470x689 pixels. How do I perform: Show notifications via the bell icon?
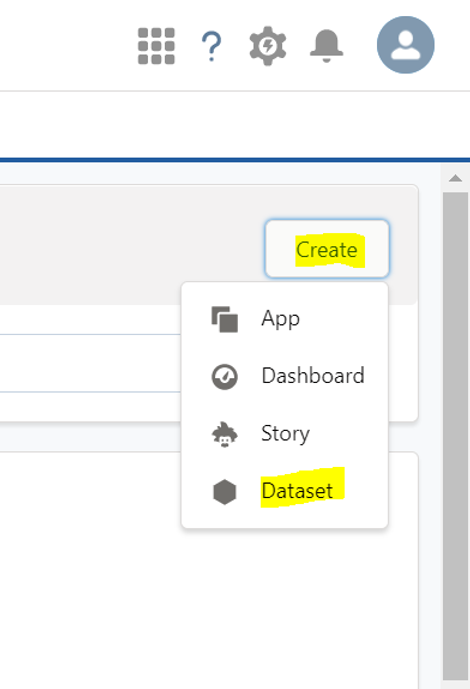[326, 46]
